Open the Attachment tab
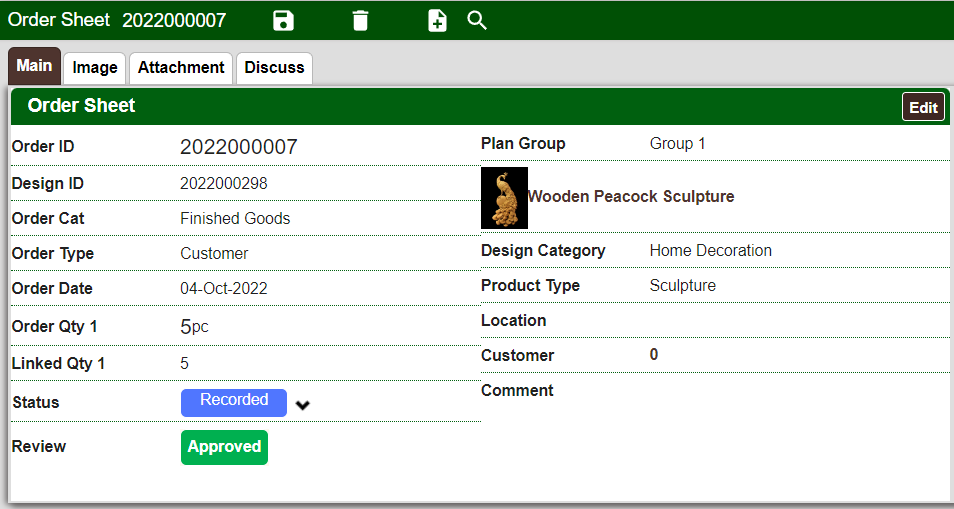The image size is (954, 509). [181, 68]
